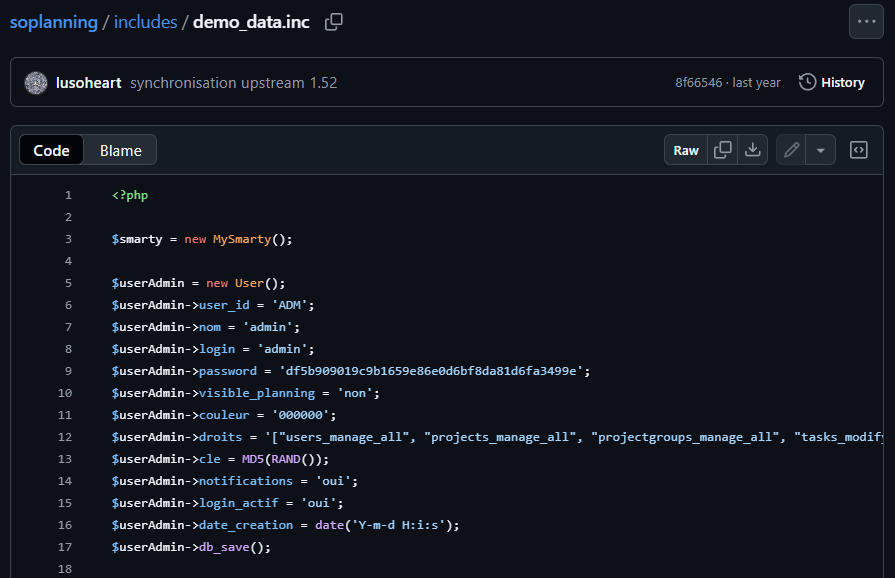895x578 pixels.
Task: Expand the edit options dropdown arrow
Action: point(821,150)
